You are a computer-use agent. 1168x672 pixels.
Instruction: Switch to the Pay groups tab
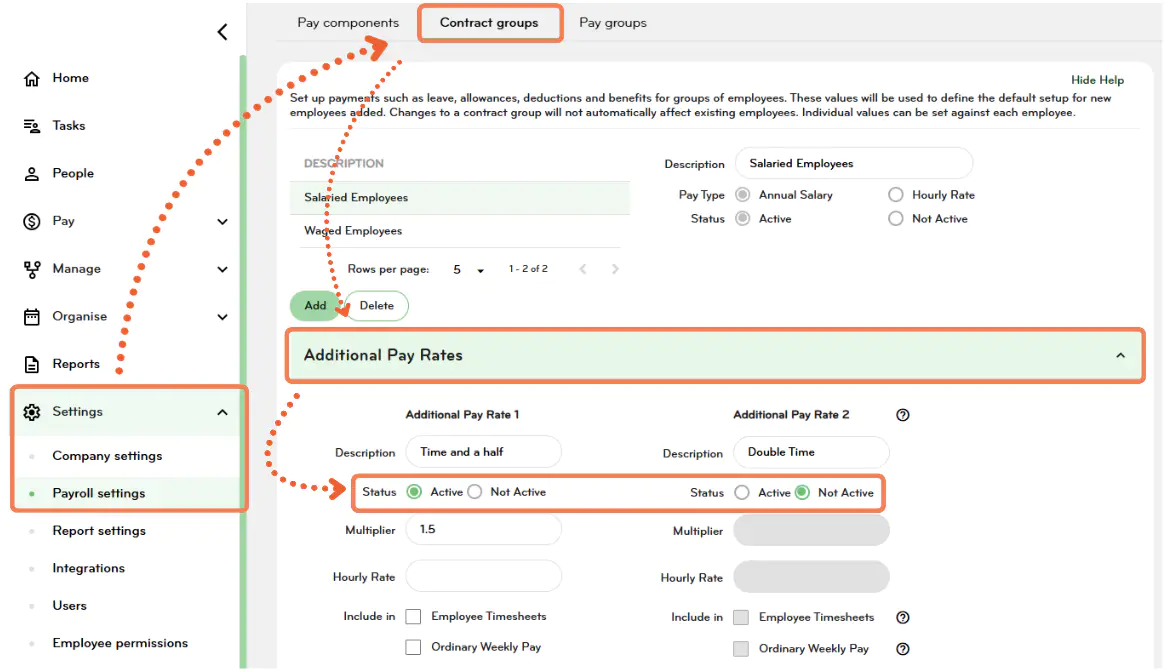[612, 22]
